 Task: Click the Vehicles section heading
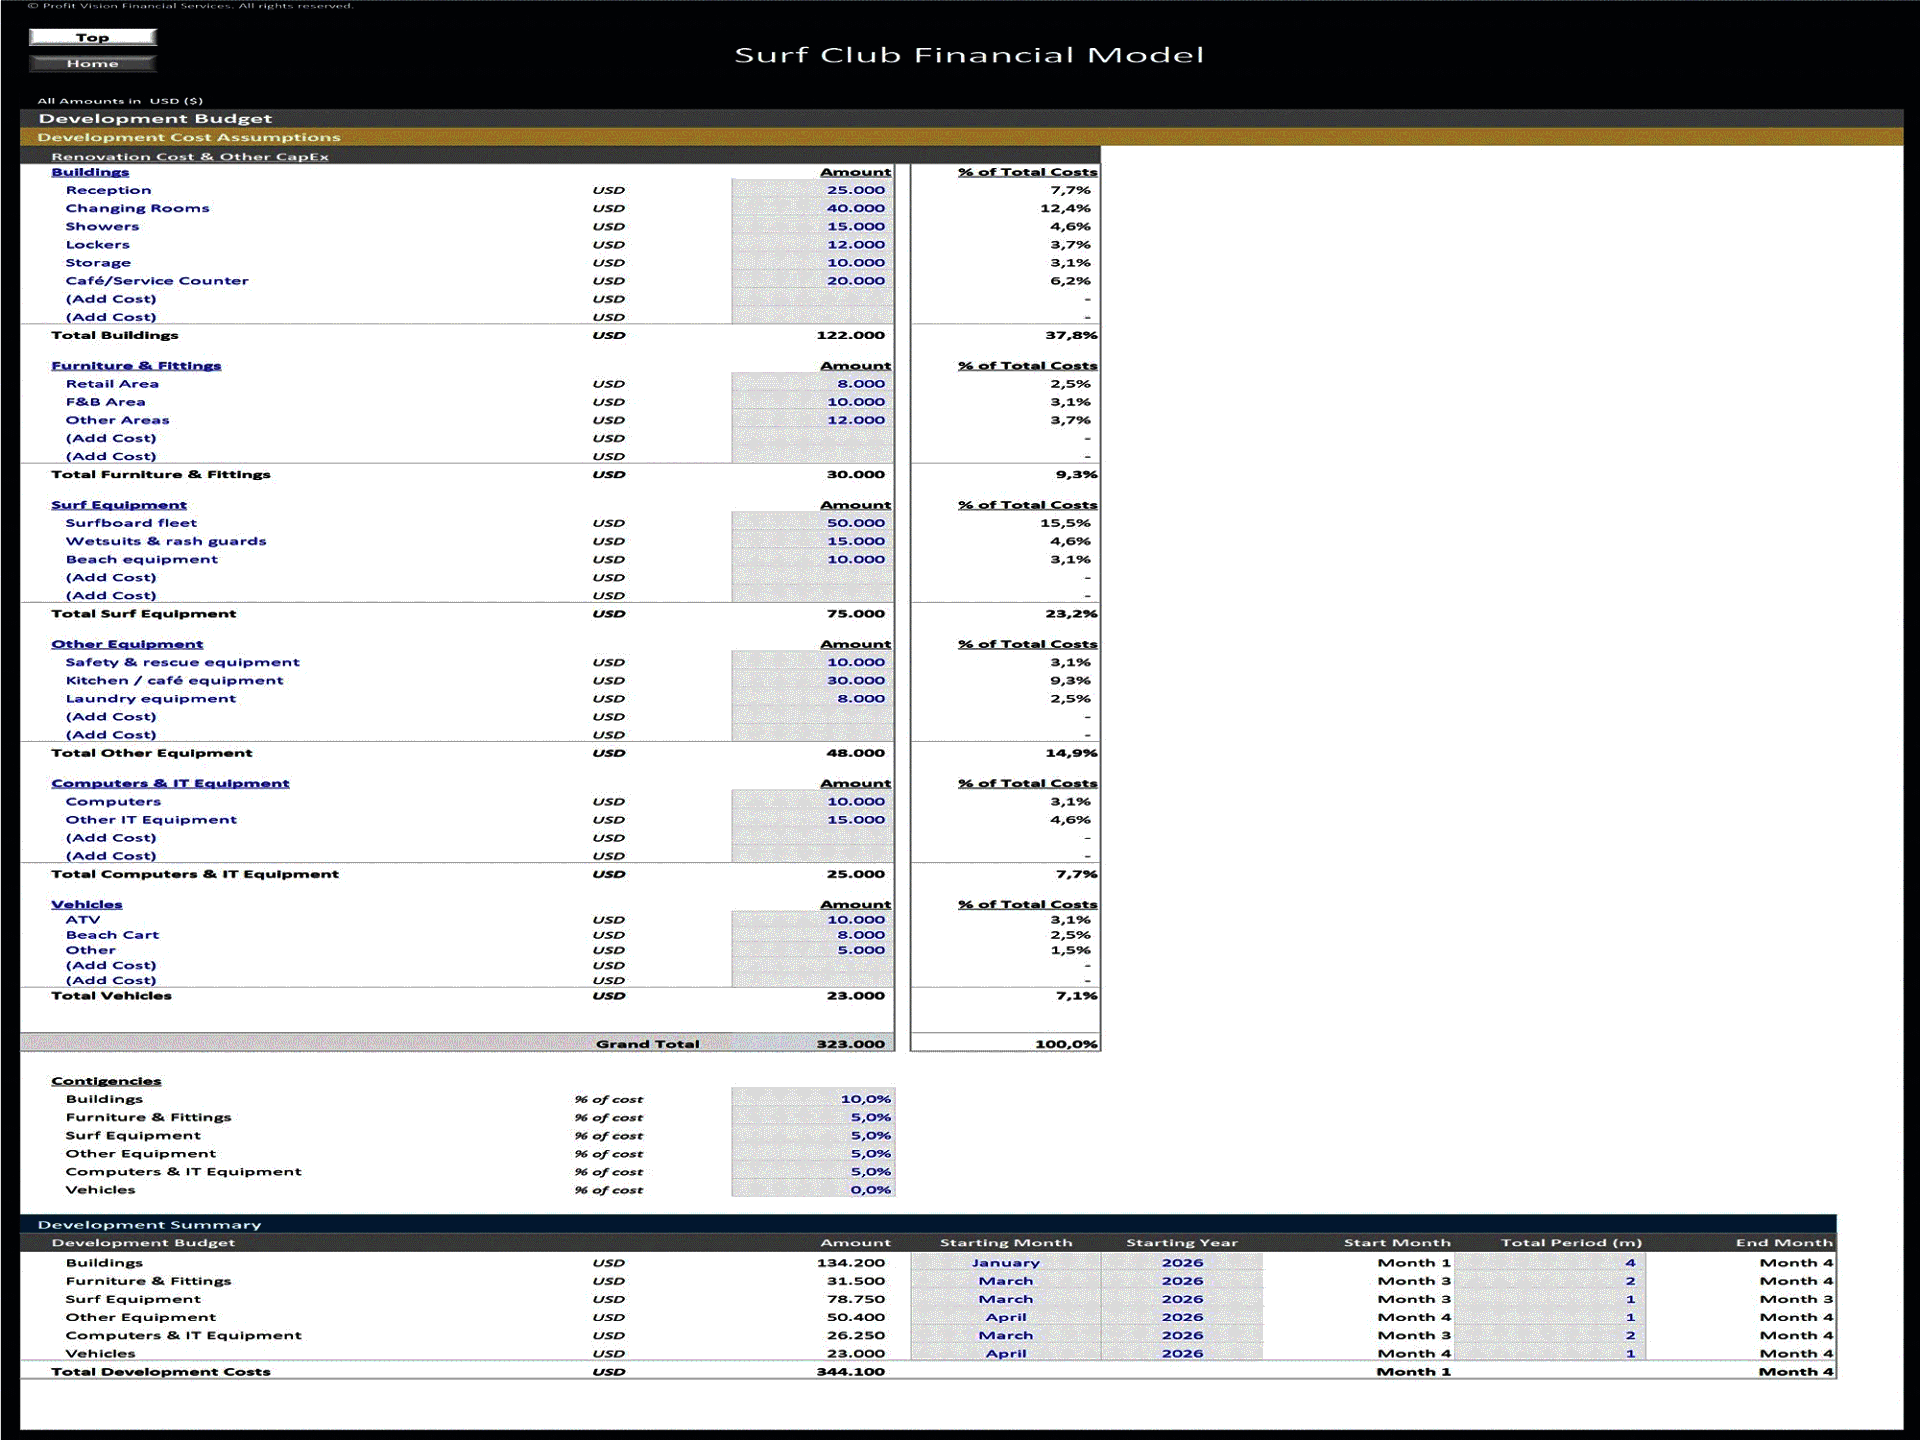pyautogui.click(x=87, y=904)
